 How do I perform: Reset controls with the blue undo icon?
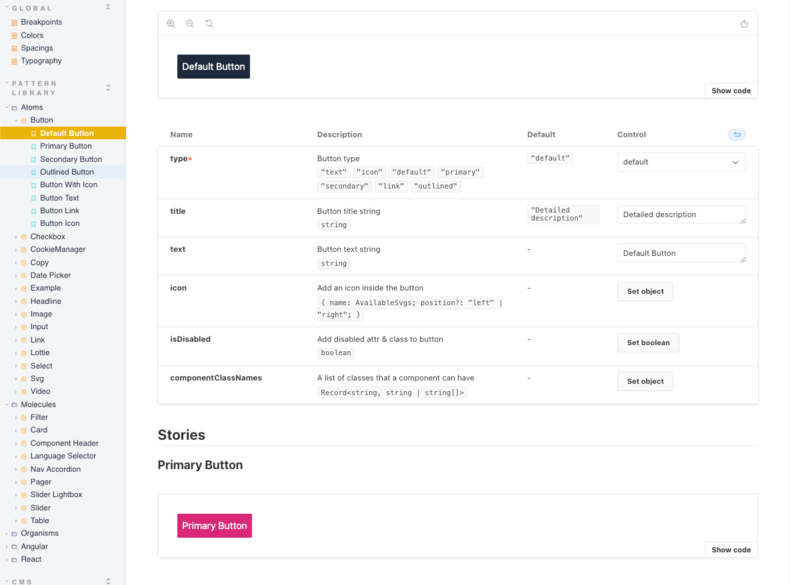click(x=737, y=134)
